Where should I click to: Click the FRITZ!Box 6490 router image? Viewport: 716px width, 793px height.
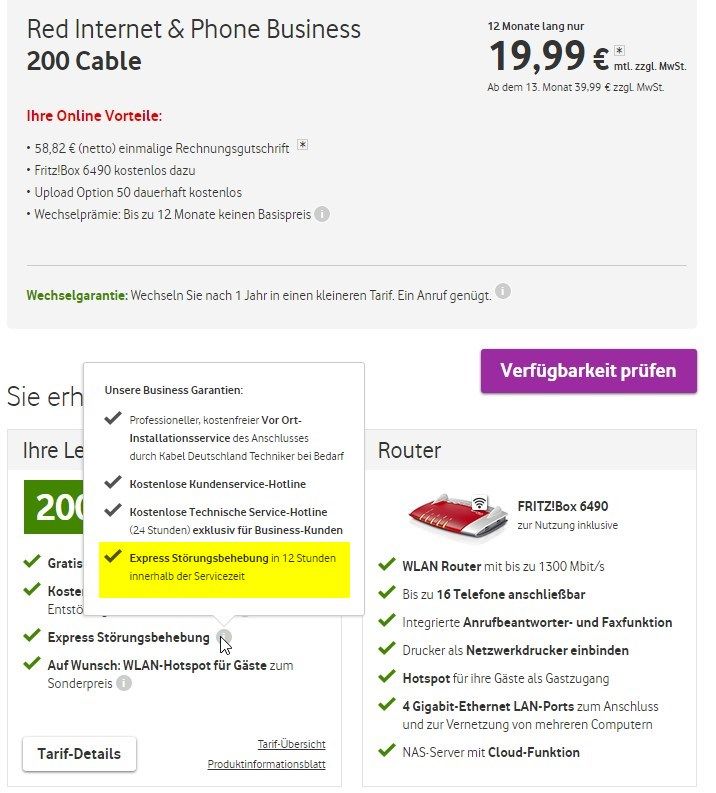(458, 514)
